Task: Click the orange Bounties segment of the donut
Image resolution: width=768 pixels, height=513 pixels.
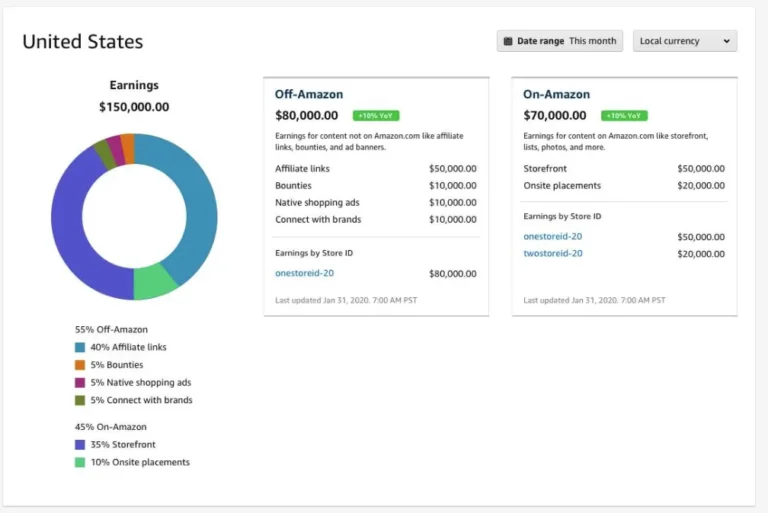Action: 128,148
